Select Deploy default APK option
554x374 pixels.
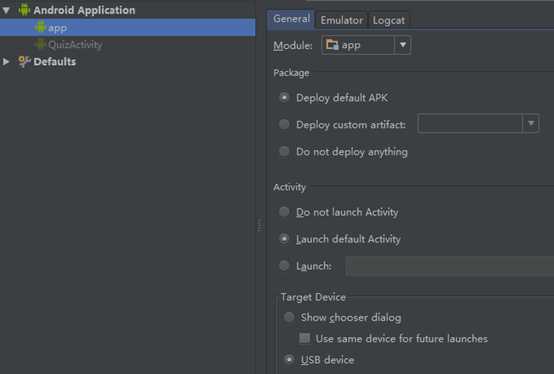tap(284, 97)
